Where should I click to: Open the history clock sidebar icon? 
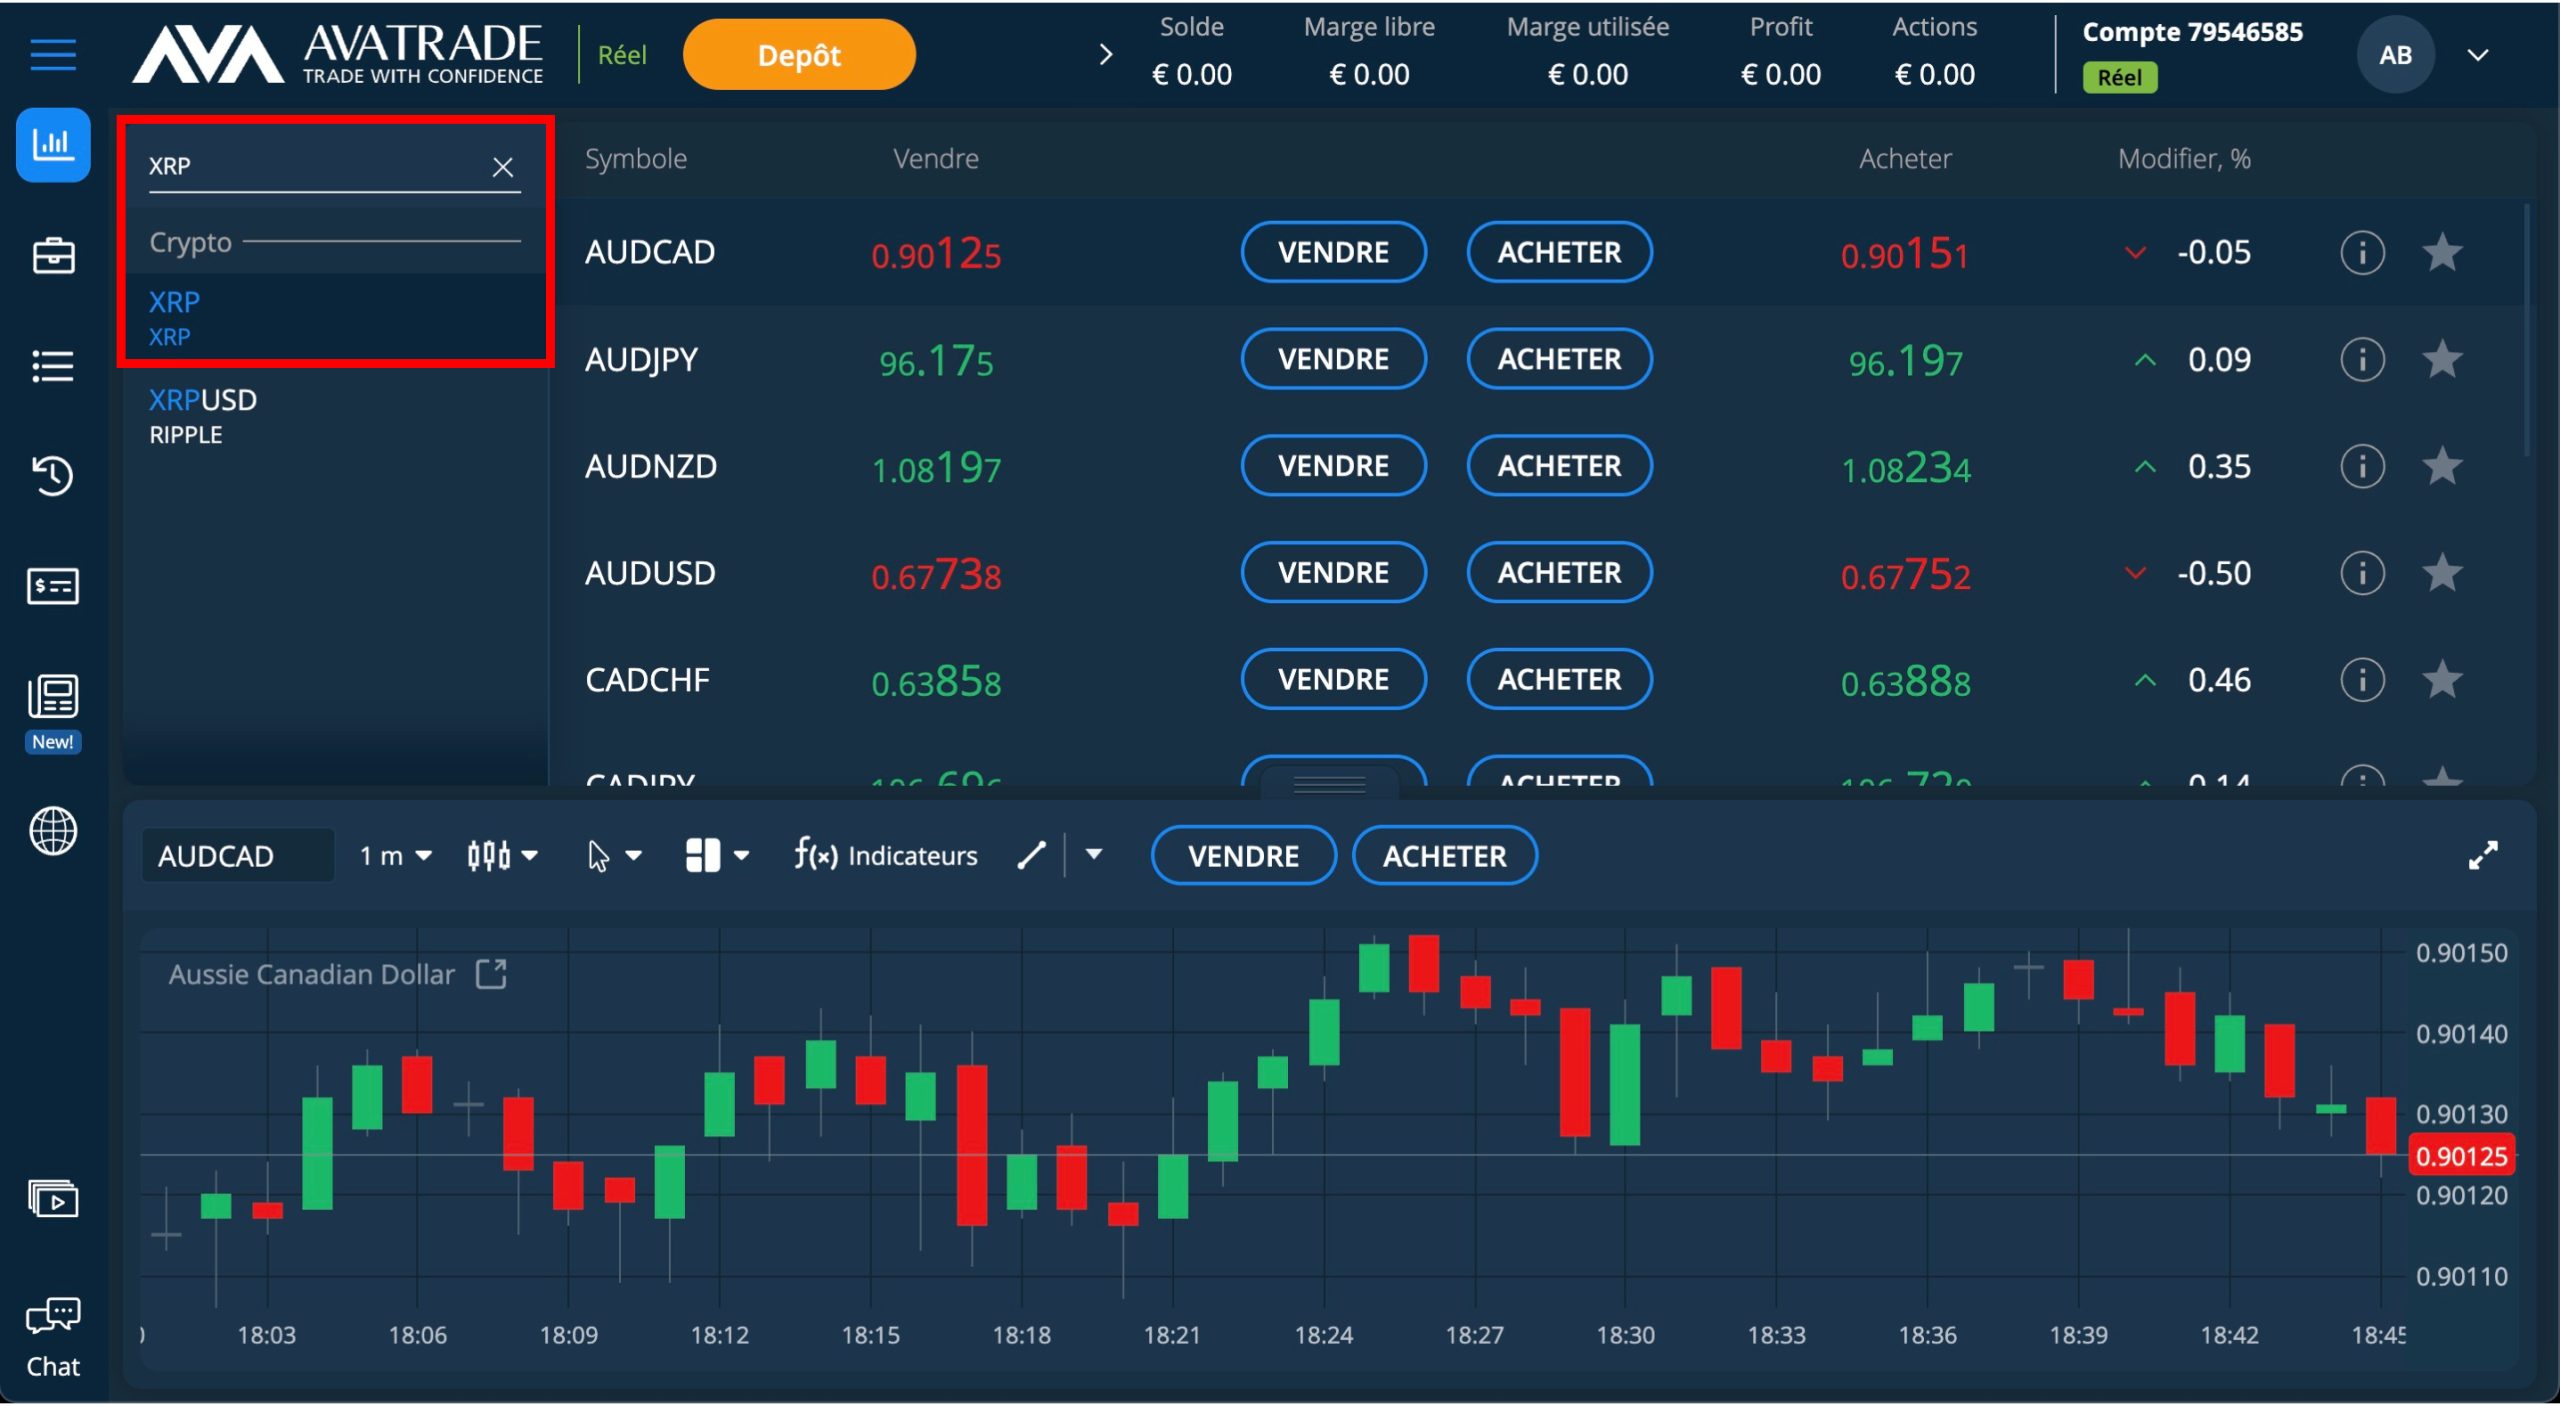53,476
